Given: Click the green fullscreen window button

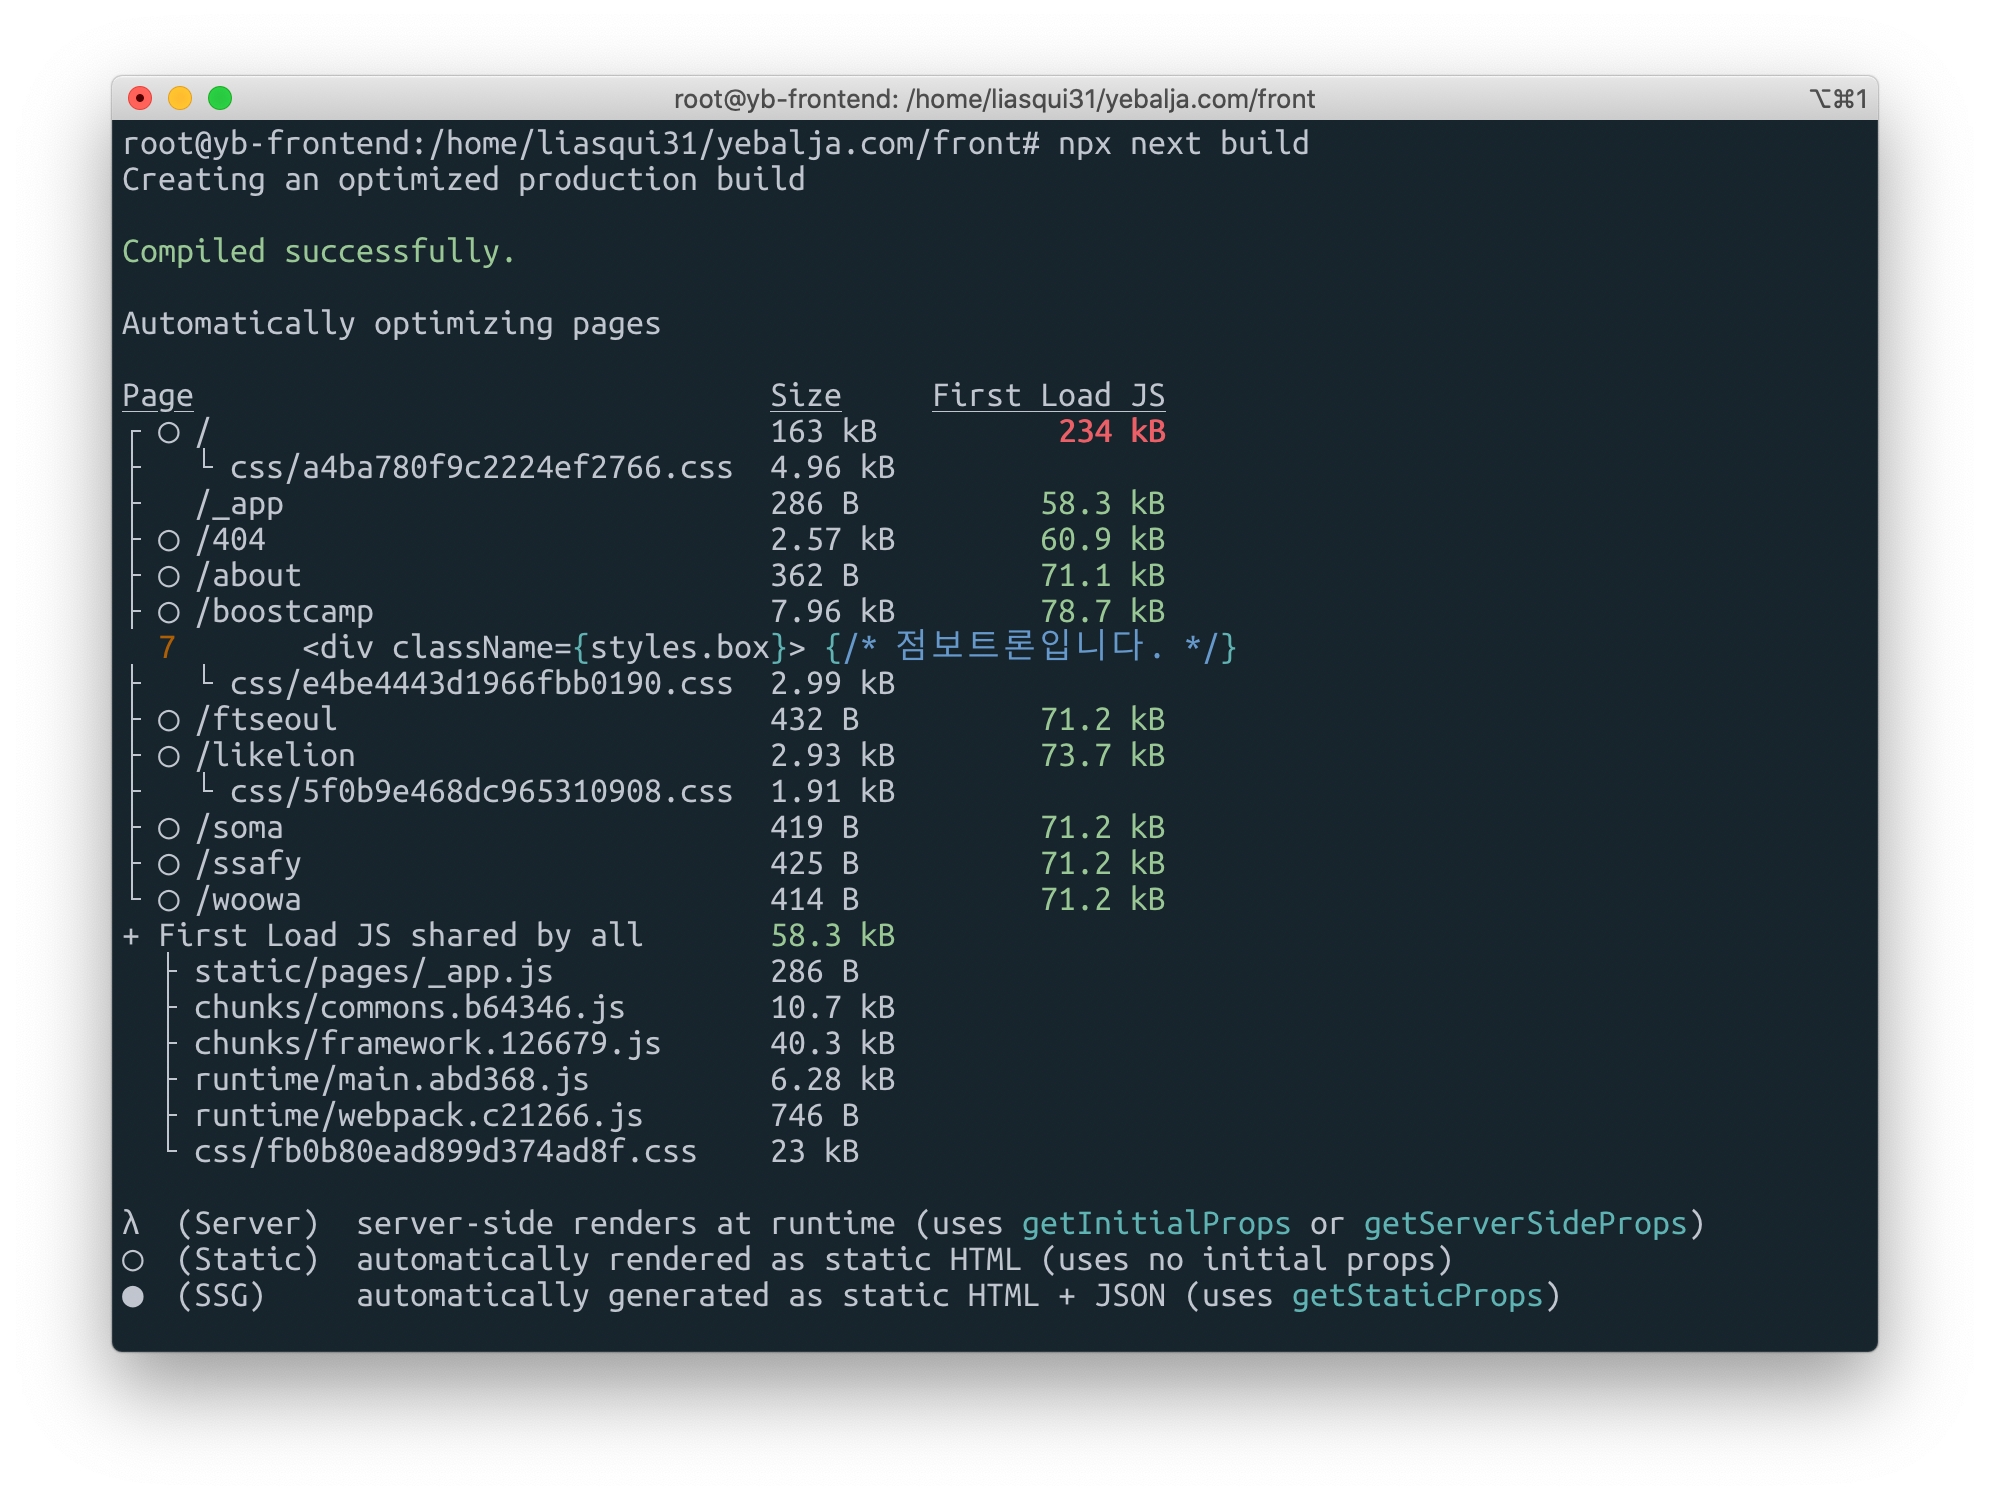Looking at the screenshot, I should click(220, 98).
